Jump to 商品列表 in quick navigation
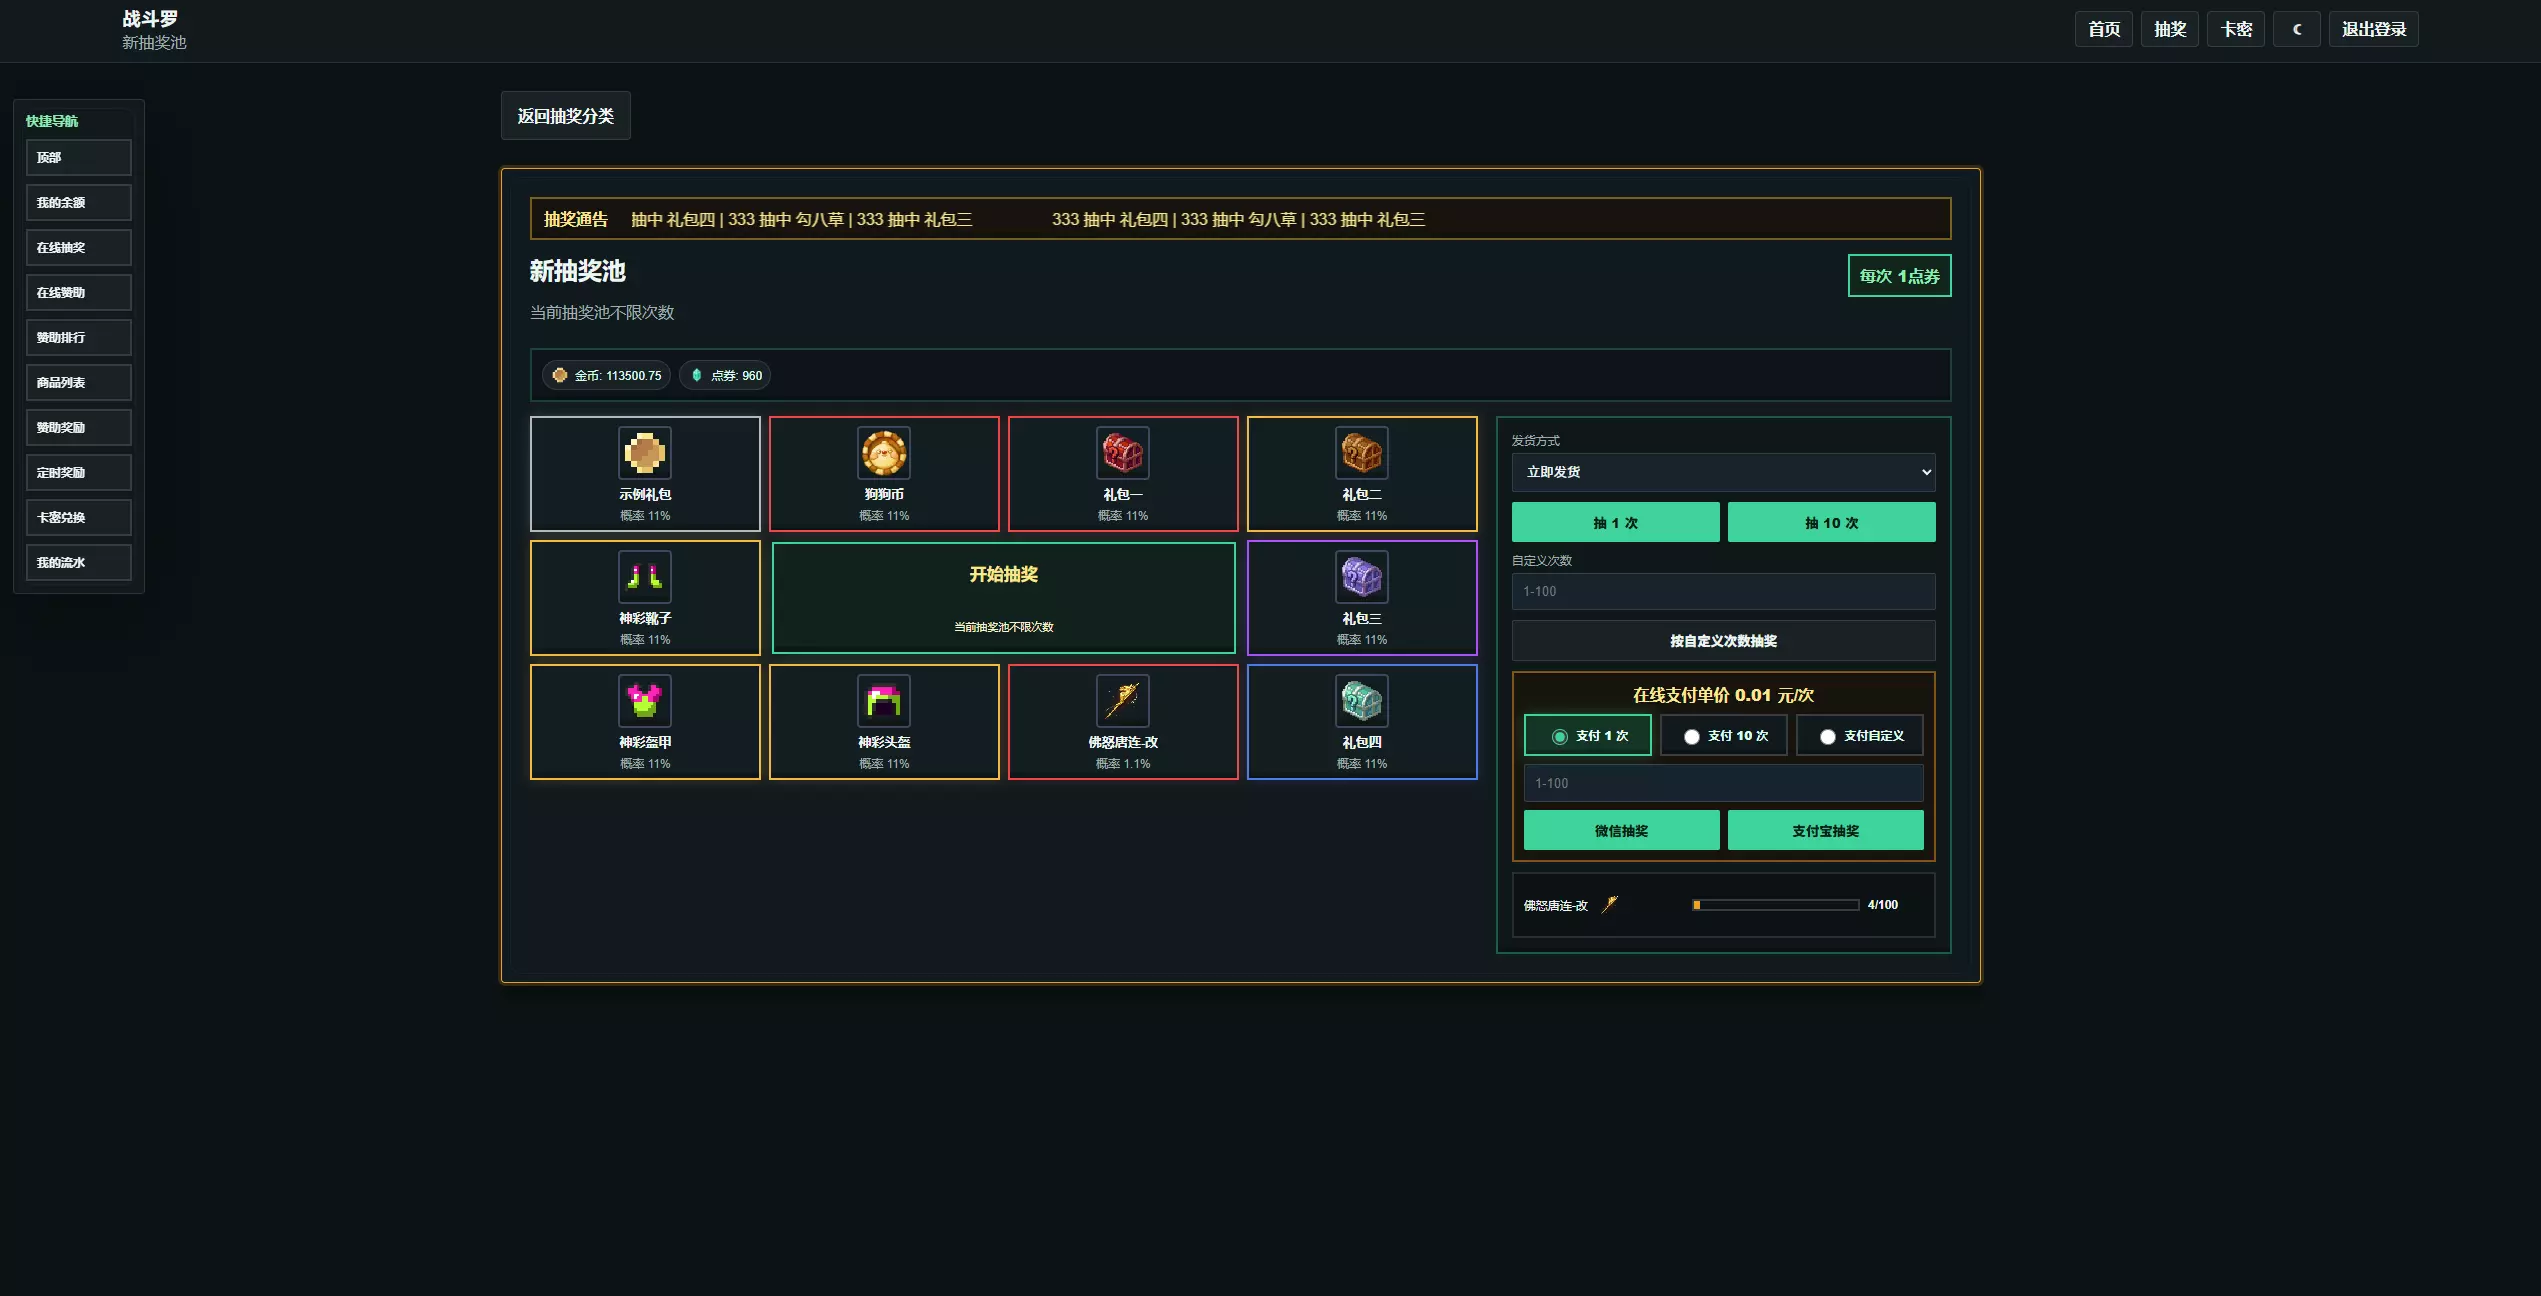2541x1296 pixels. point(79,383)
